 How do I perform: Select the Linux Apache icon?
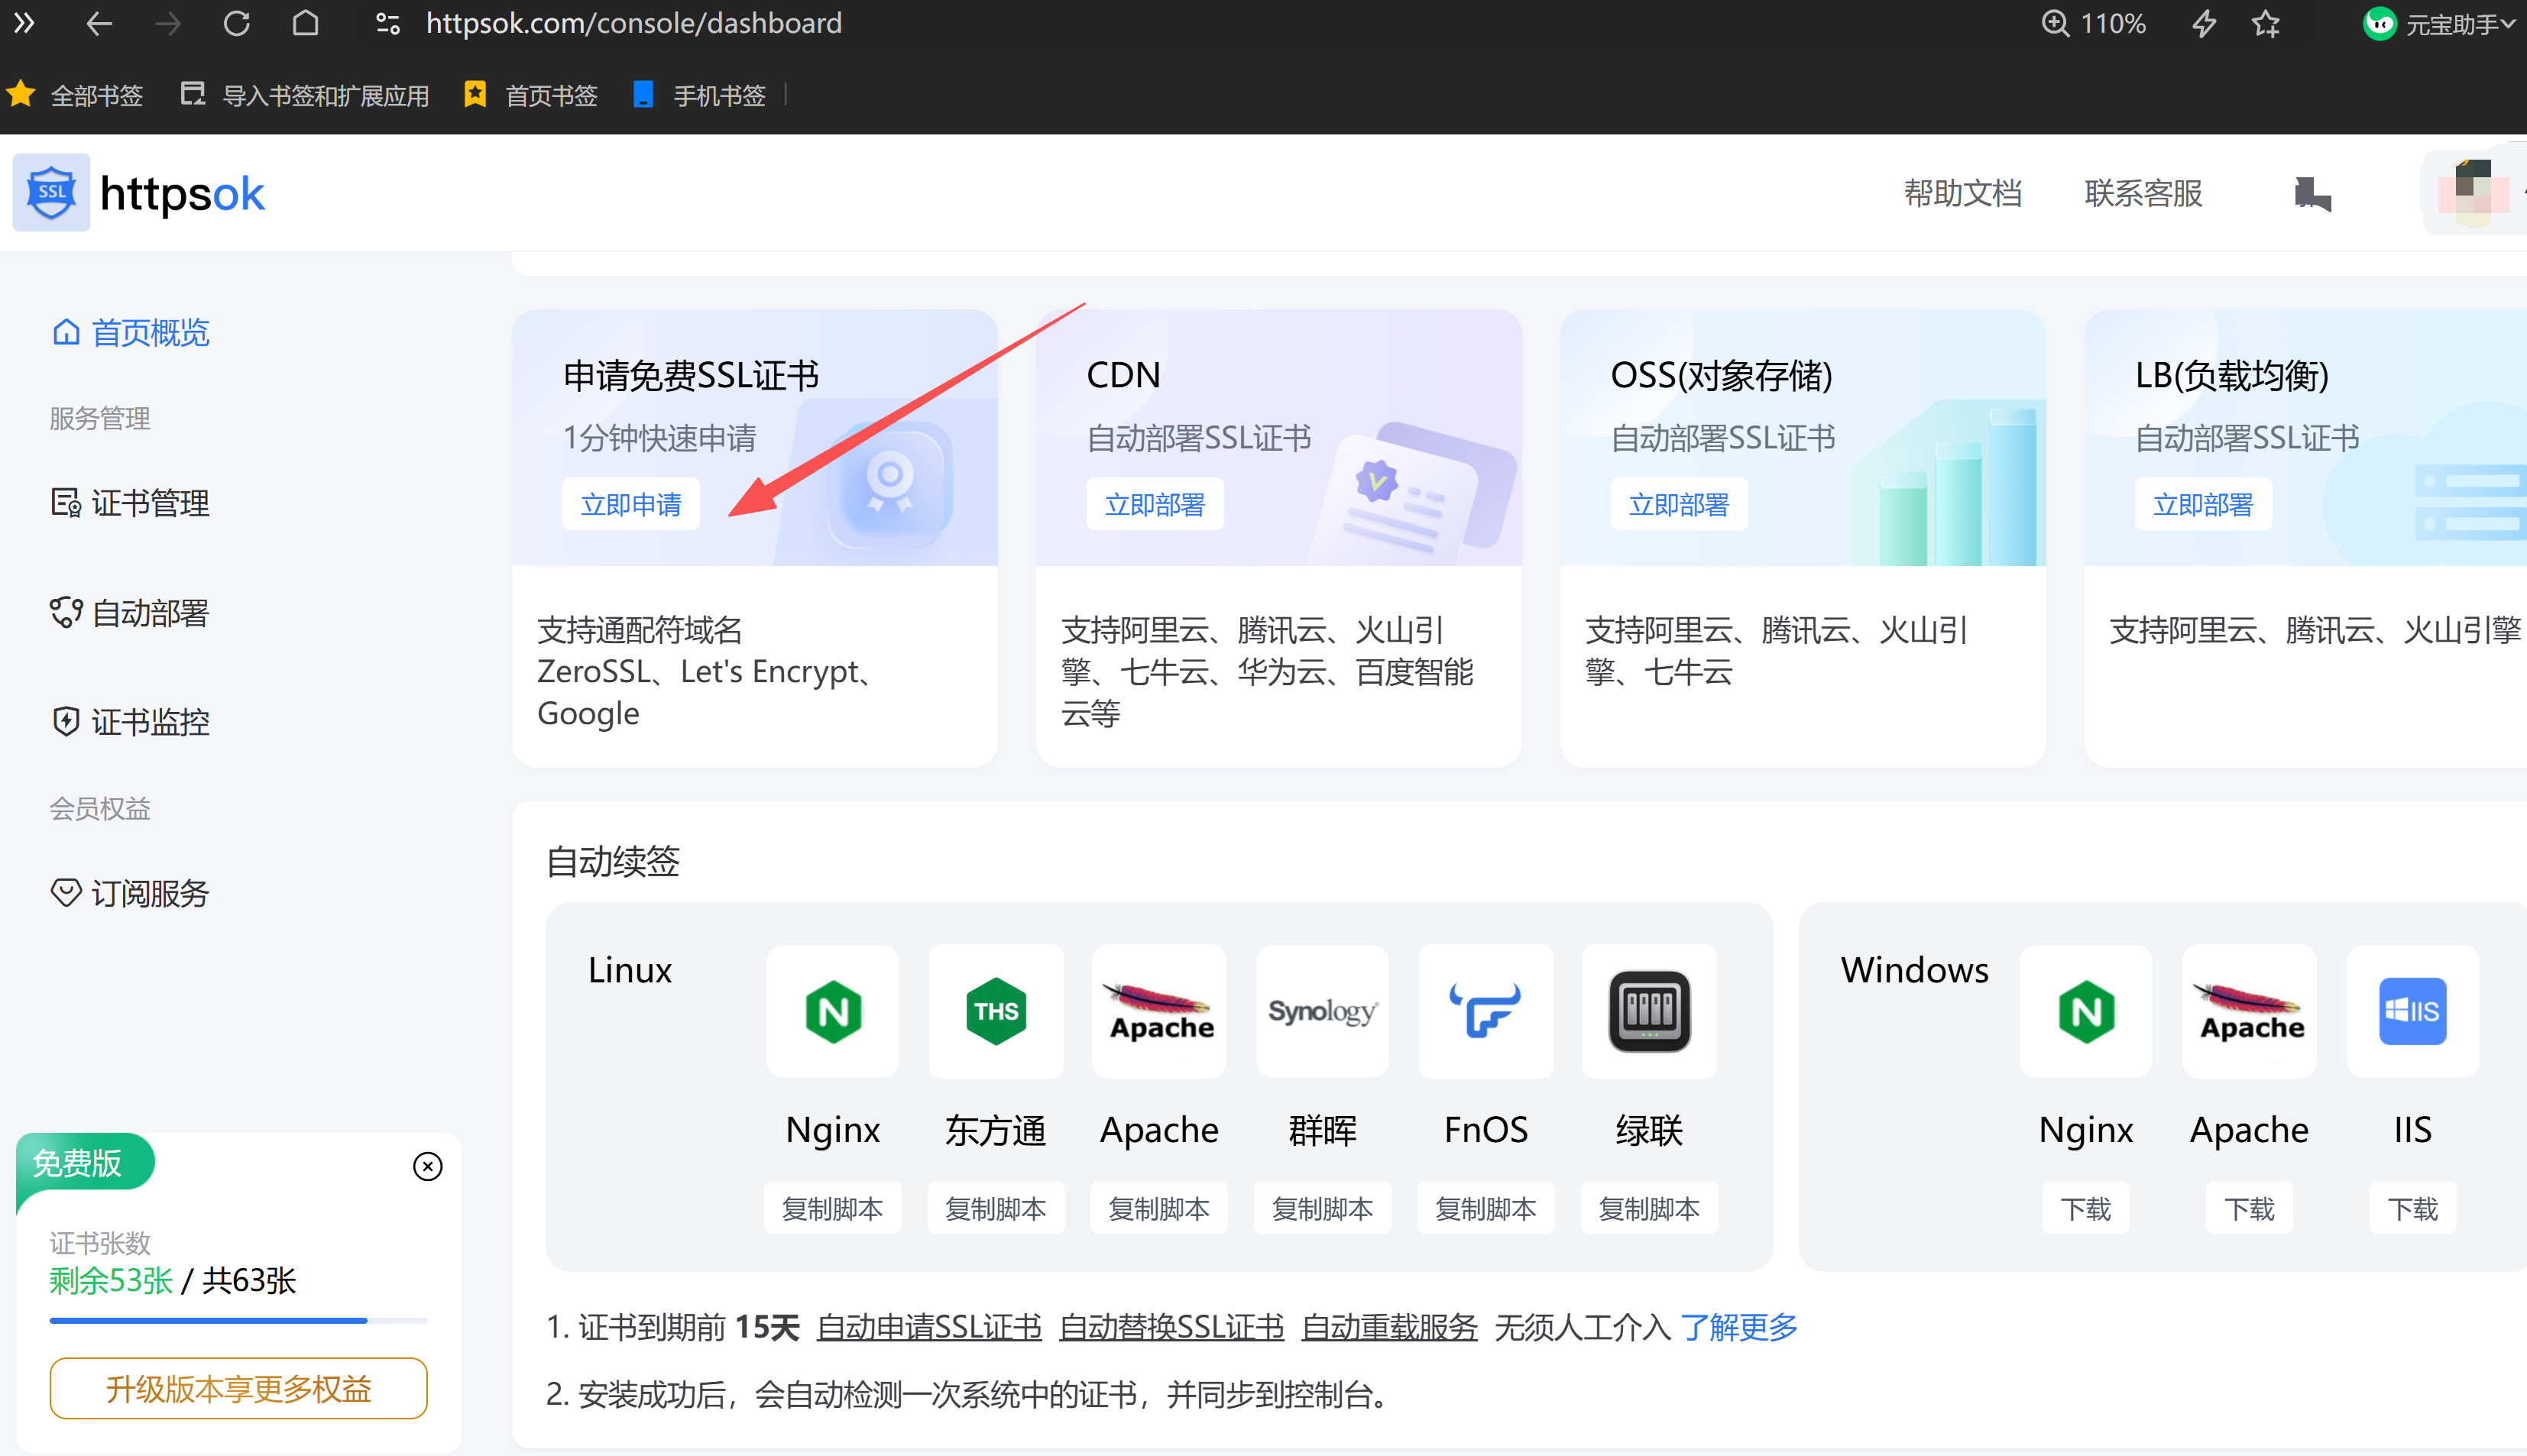tap(1159, 1011)
